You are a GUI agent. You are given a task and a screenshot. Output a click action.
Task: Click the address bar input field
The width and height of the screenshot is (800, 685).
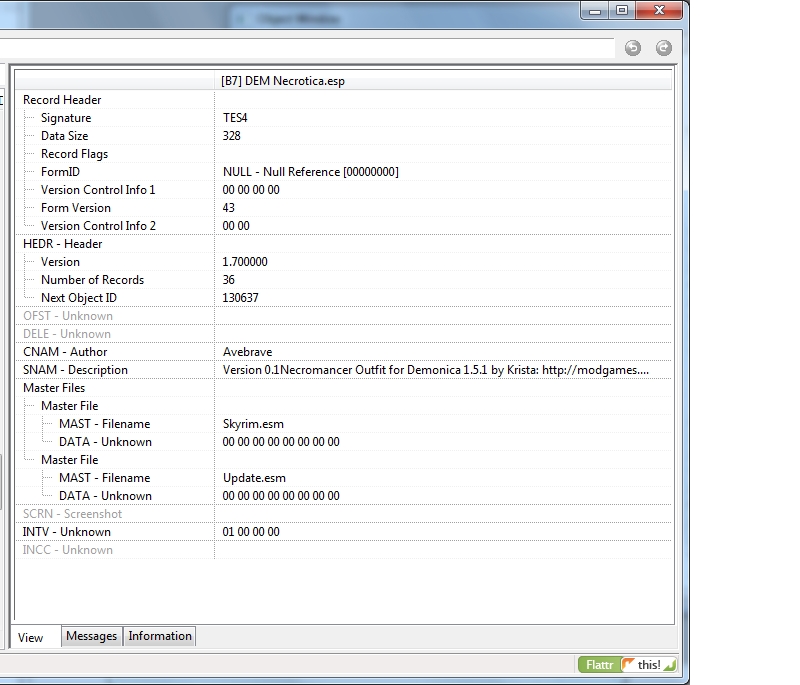point(306,47)
